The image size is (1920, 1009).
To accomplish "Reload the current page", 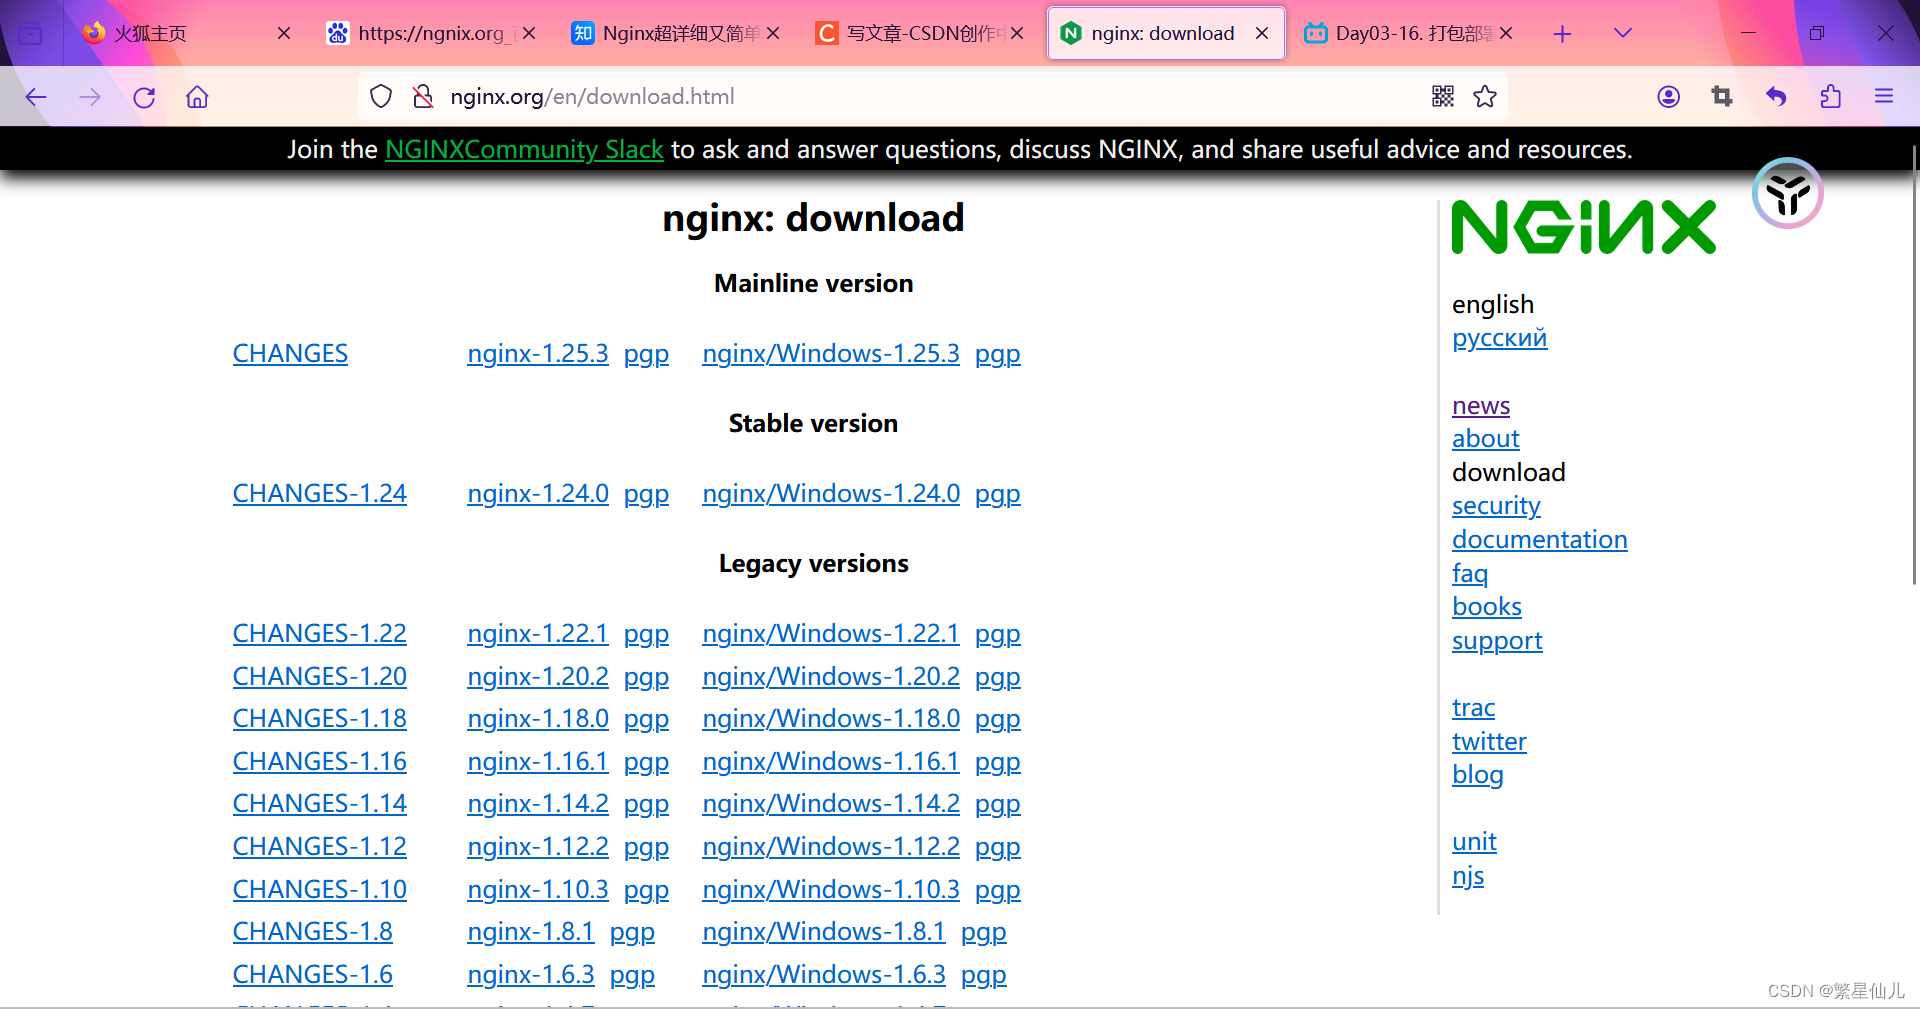I will (144, 96).
